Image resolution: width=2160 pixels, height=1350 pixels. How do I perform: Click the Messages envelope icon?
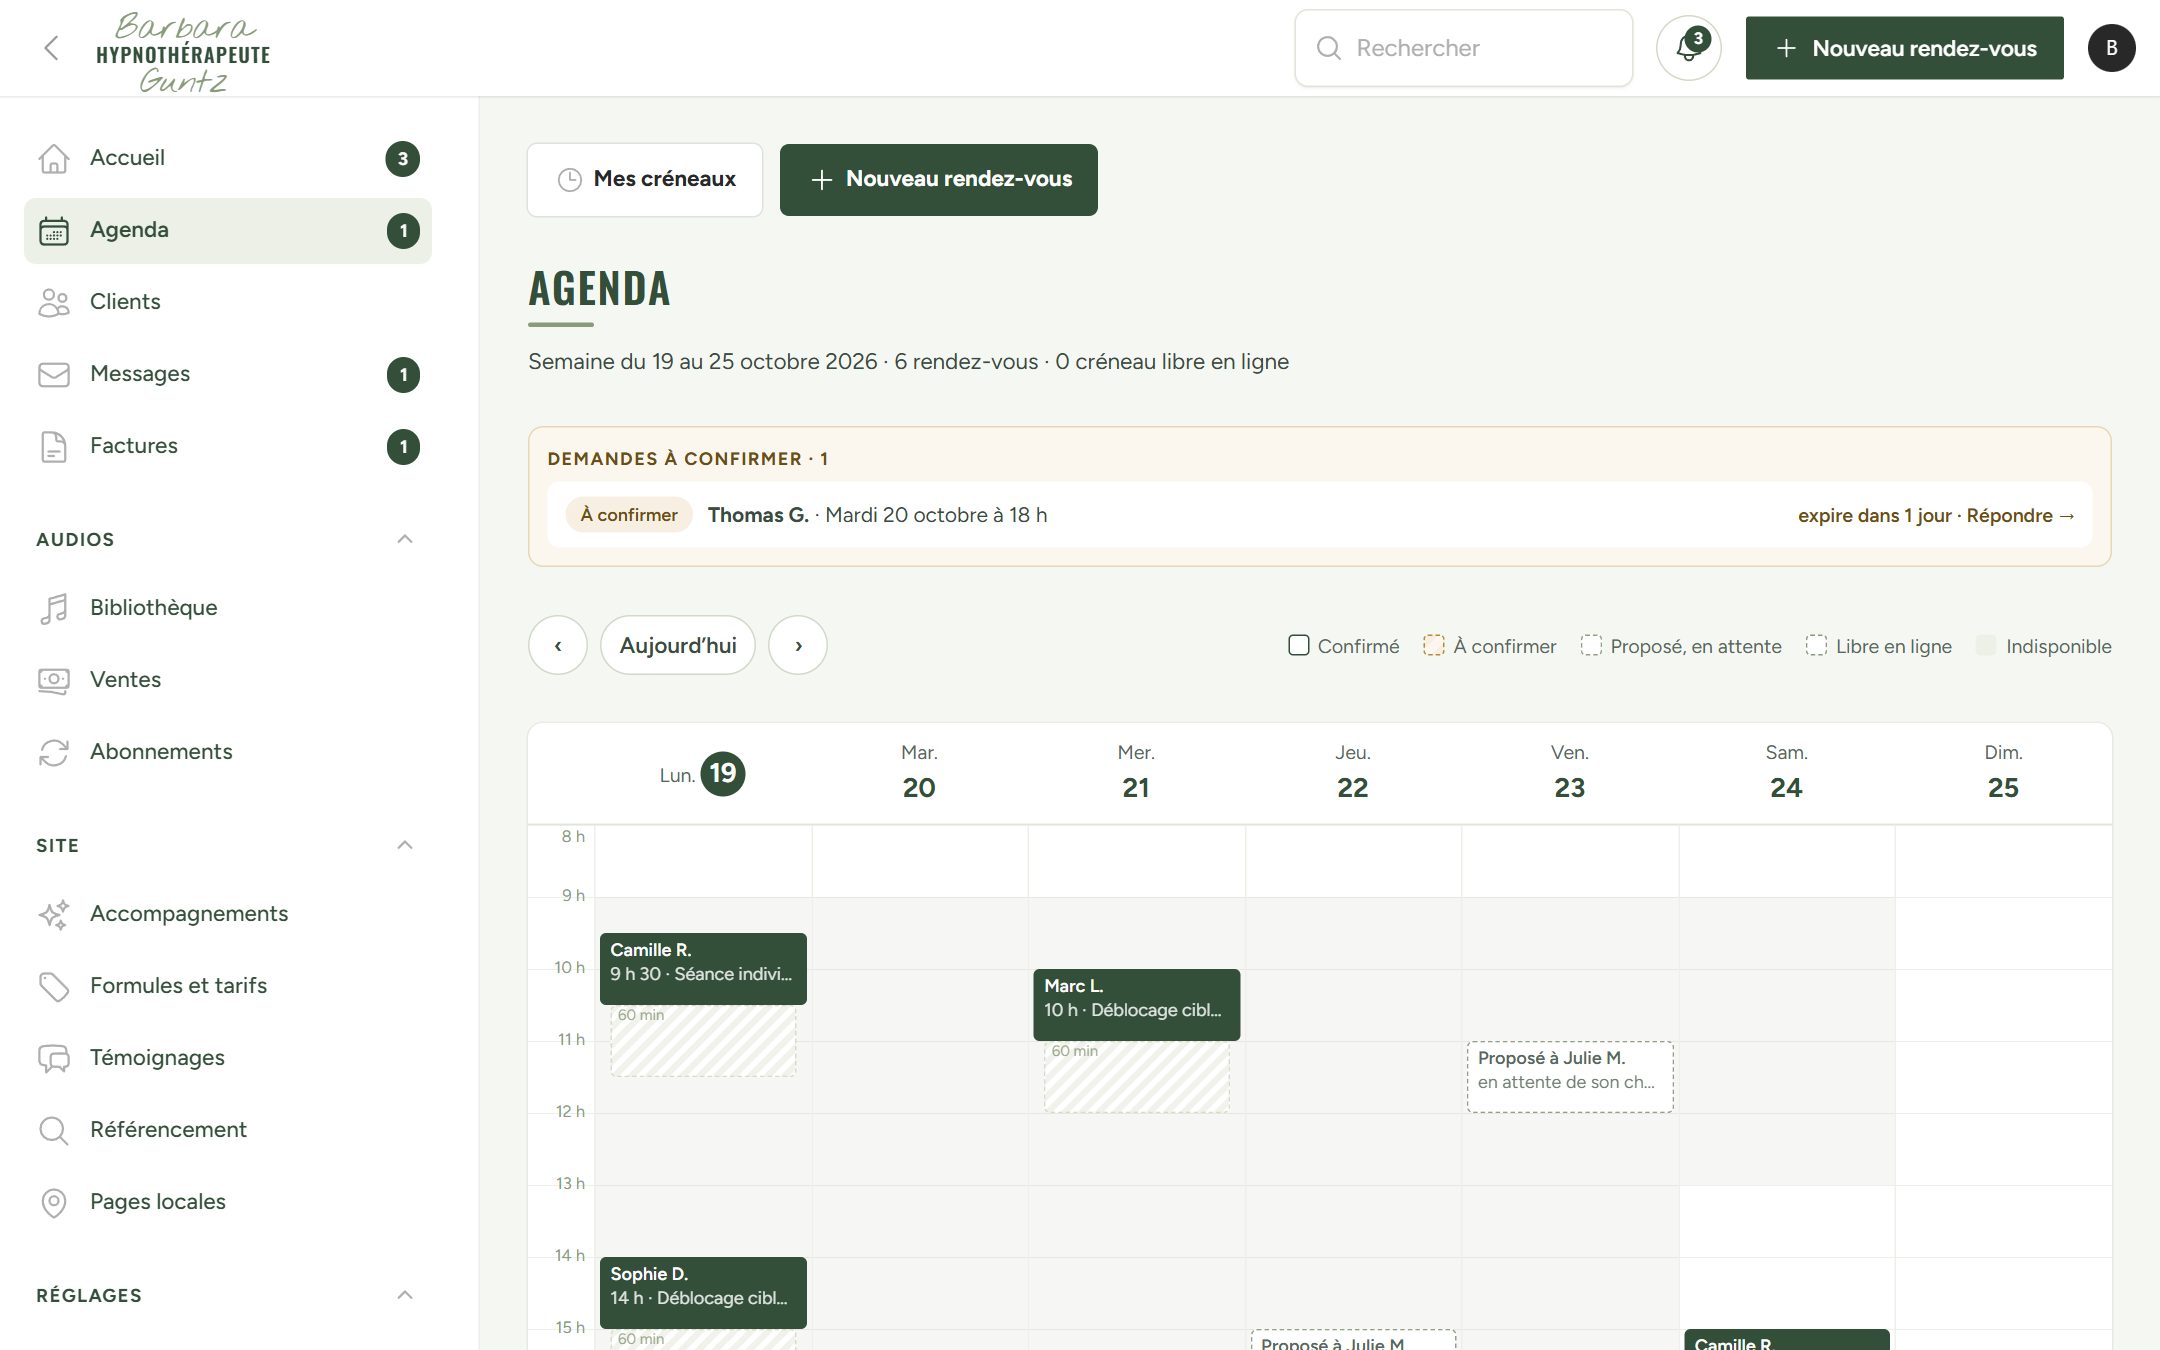pyautogui.click(x=54, y=374)
